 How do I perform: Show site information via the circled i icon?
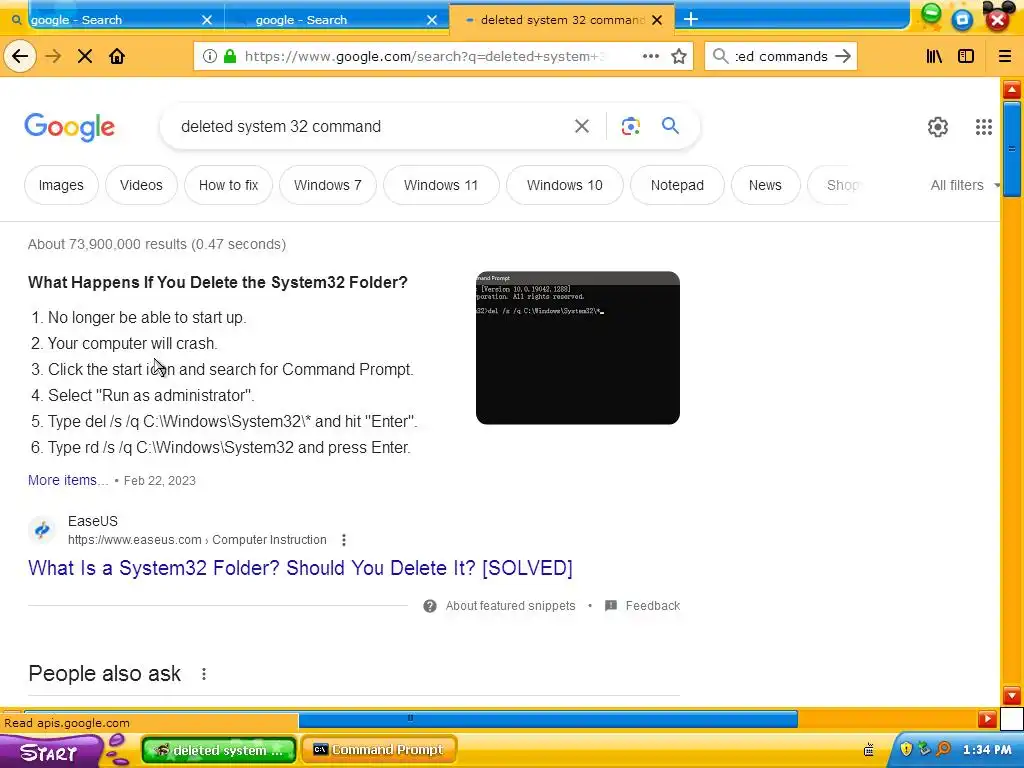point(210,56)
